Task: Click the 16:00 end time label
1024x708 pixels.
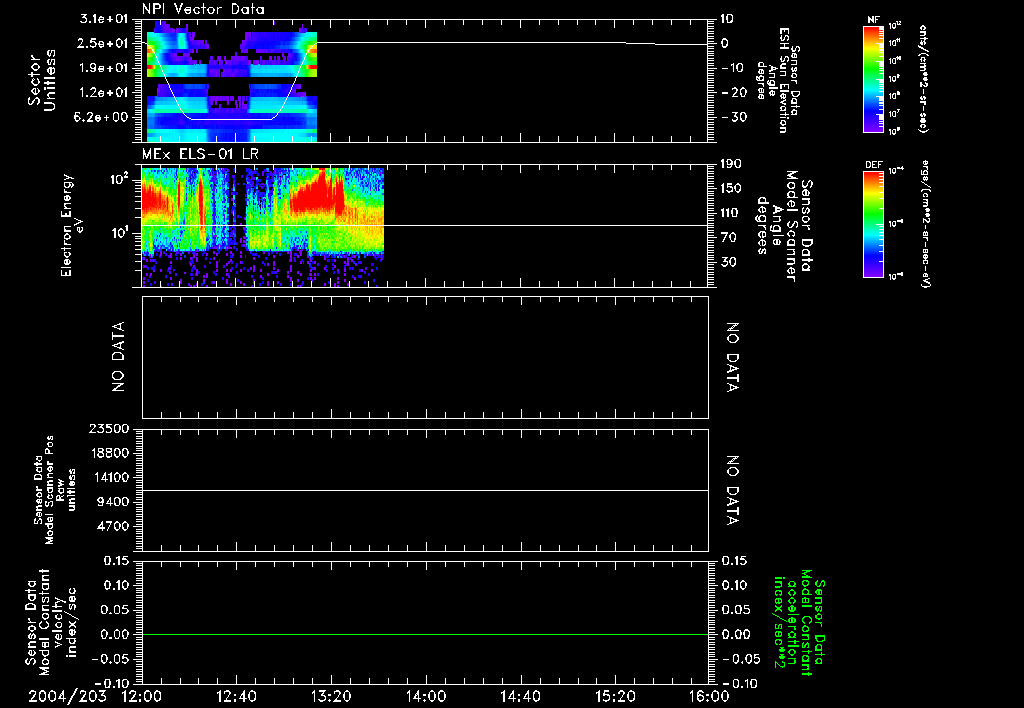Action: point(709,696)
